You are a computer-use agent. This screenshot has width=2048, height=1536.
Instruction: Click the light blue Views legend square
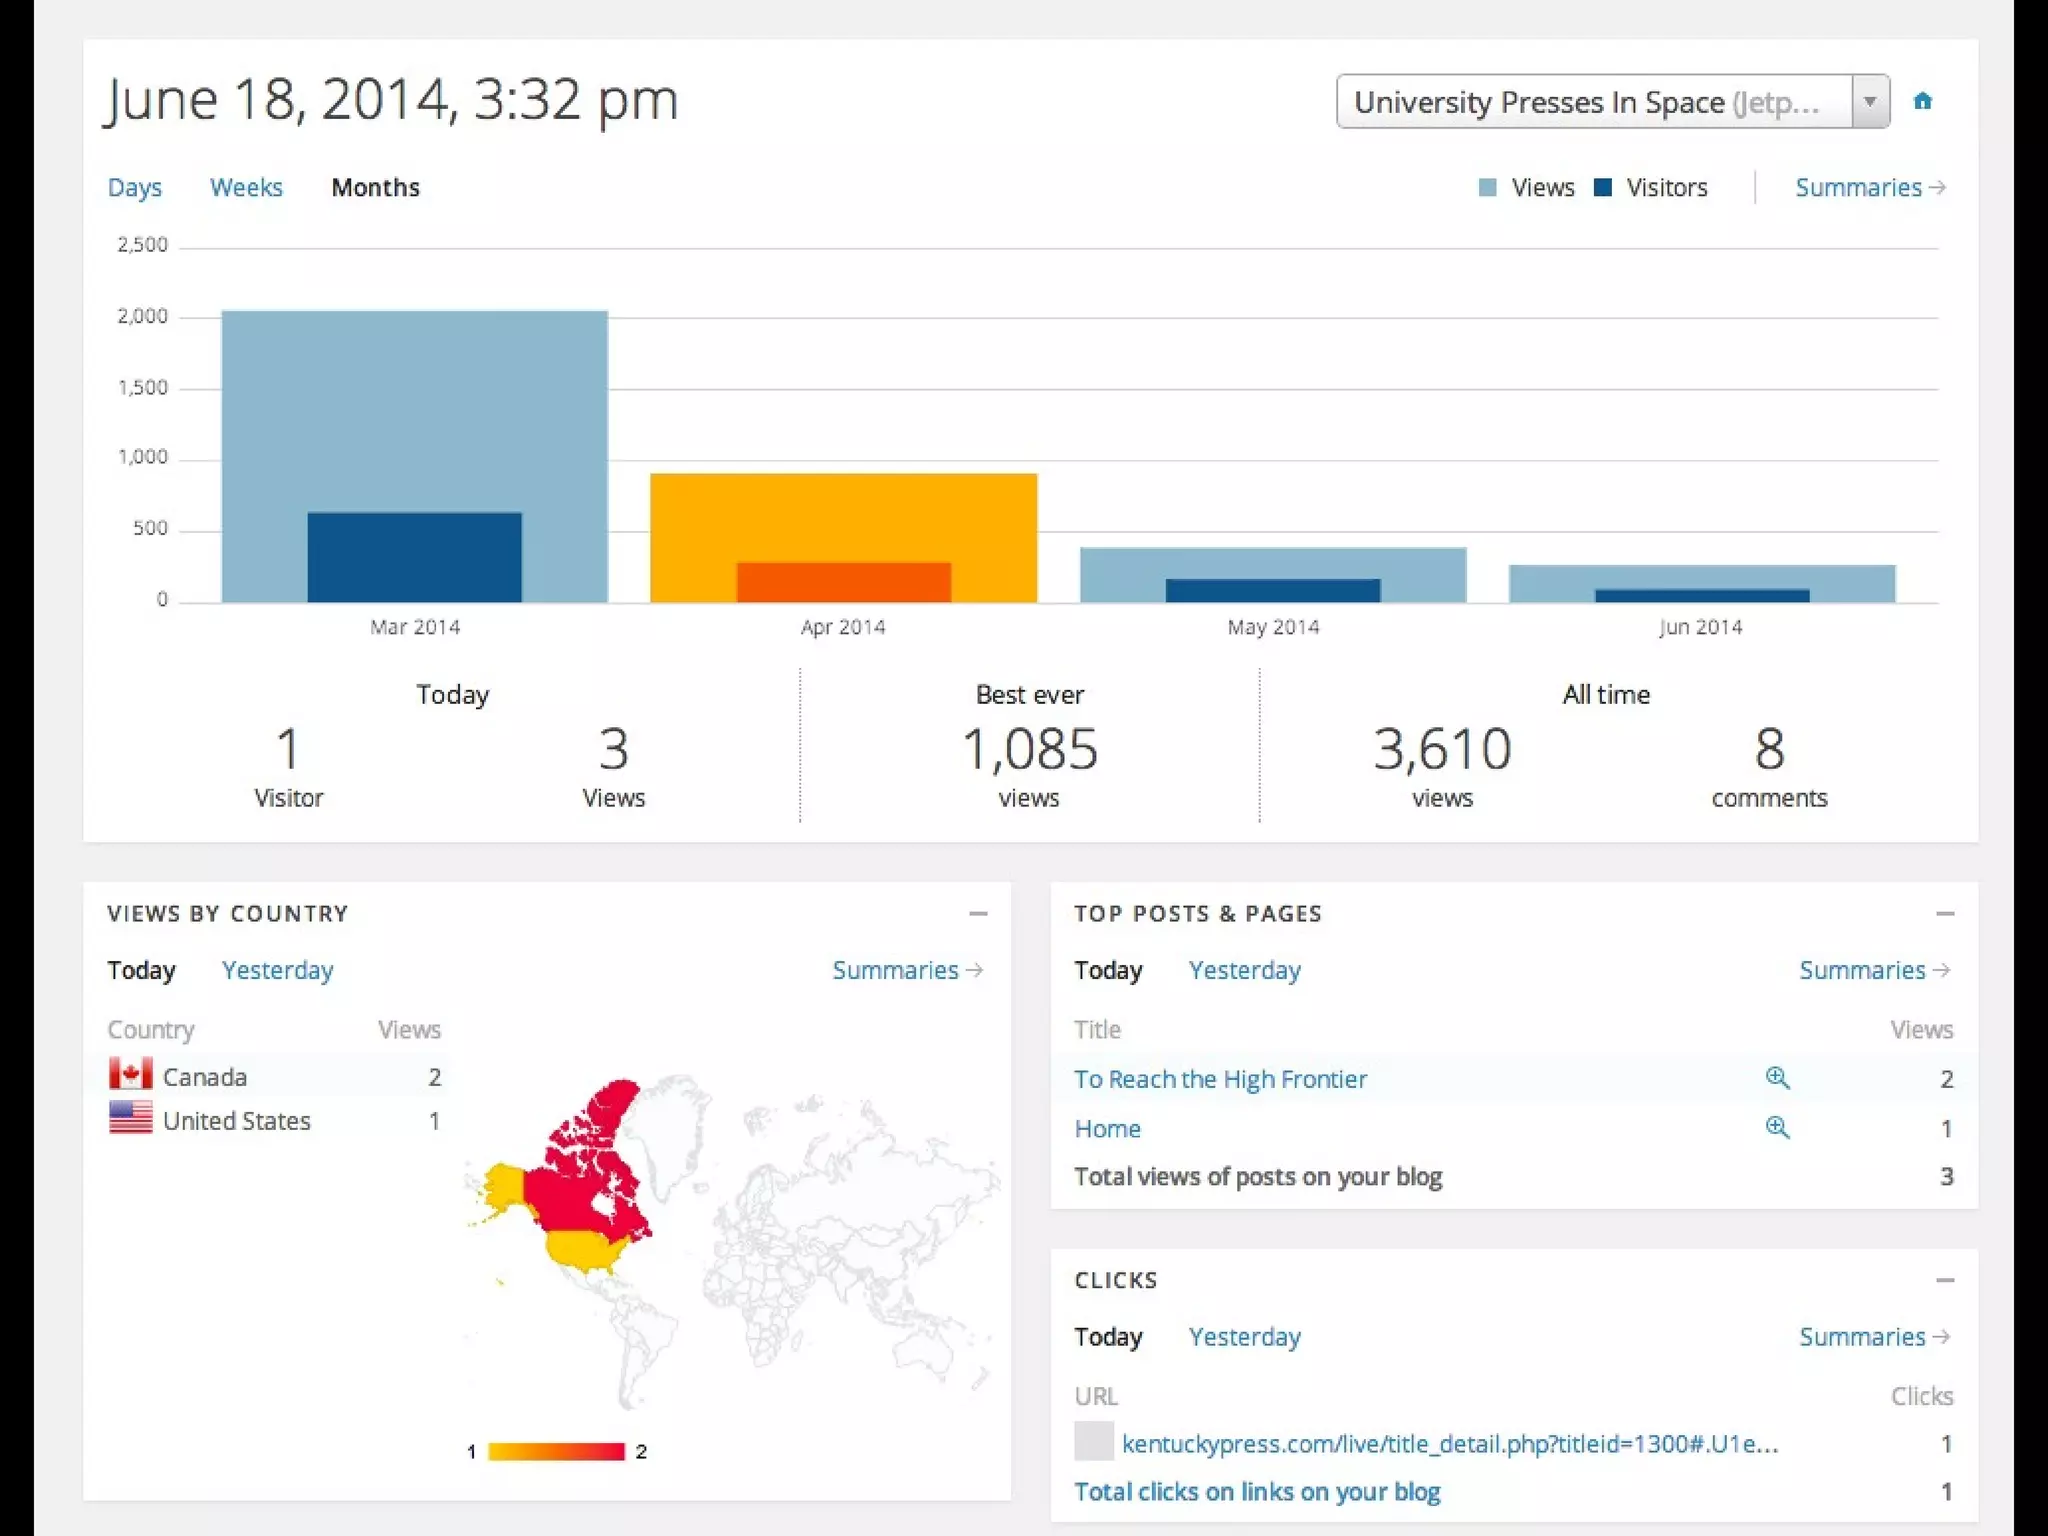1487,187
